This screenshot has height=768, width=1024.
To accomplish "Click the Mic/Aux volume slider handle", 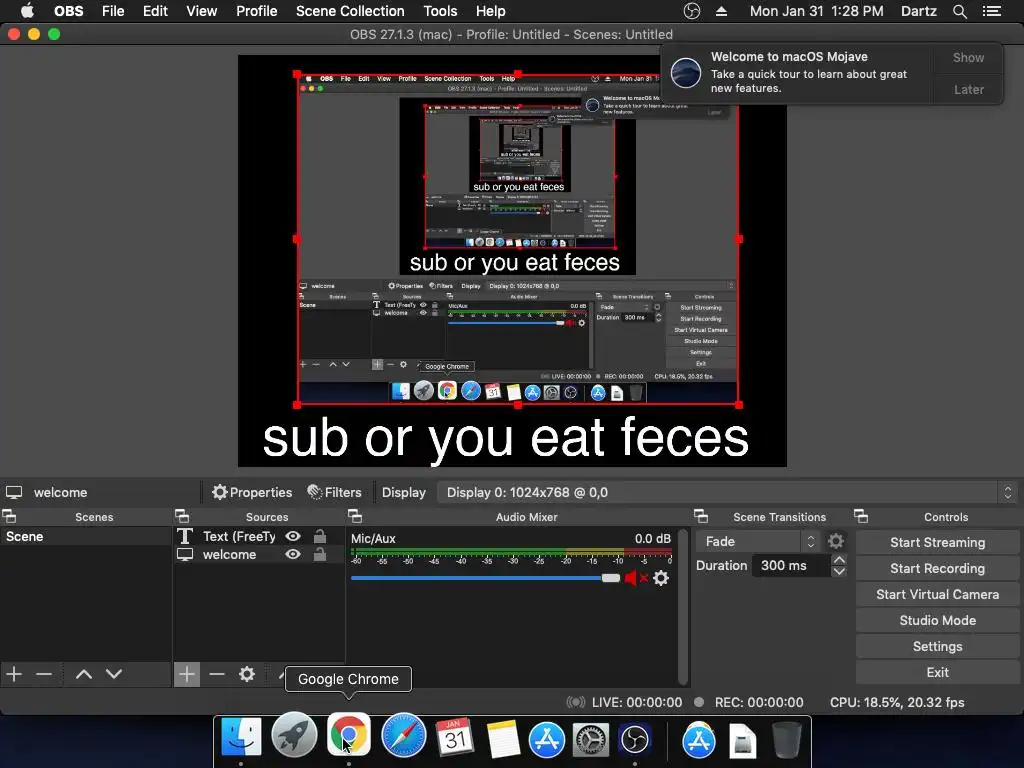I will [611, 578].
